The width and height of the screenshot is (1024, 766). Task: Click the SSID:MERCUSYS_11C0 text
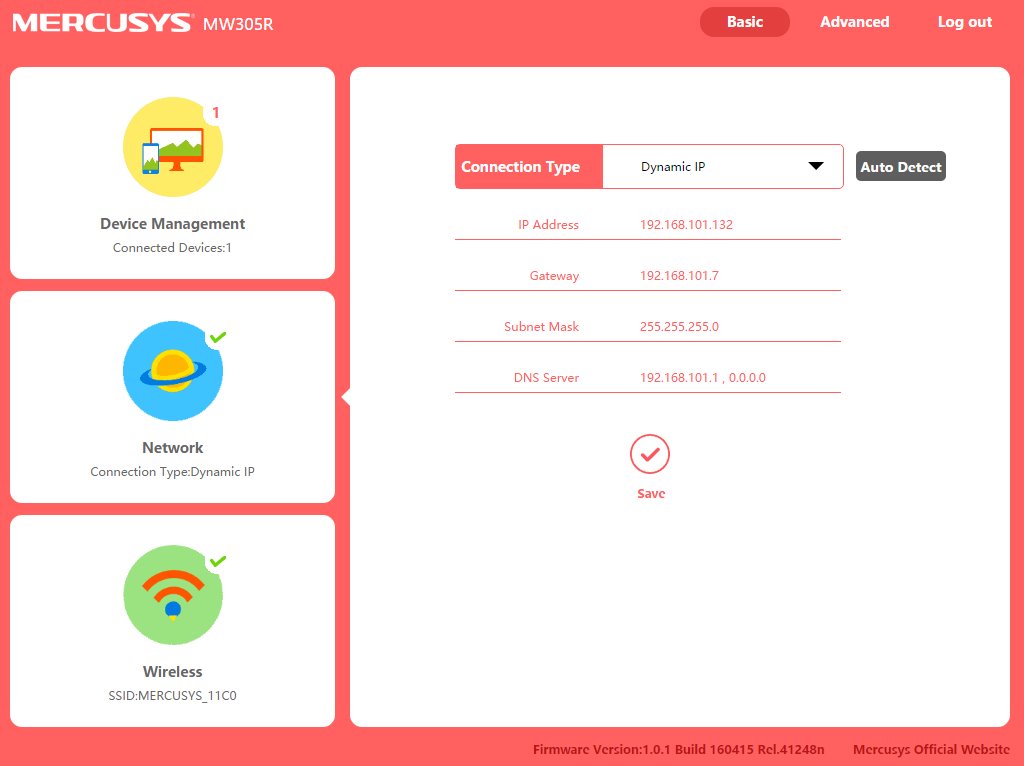pos(172,695)
